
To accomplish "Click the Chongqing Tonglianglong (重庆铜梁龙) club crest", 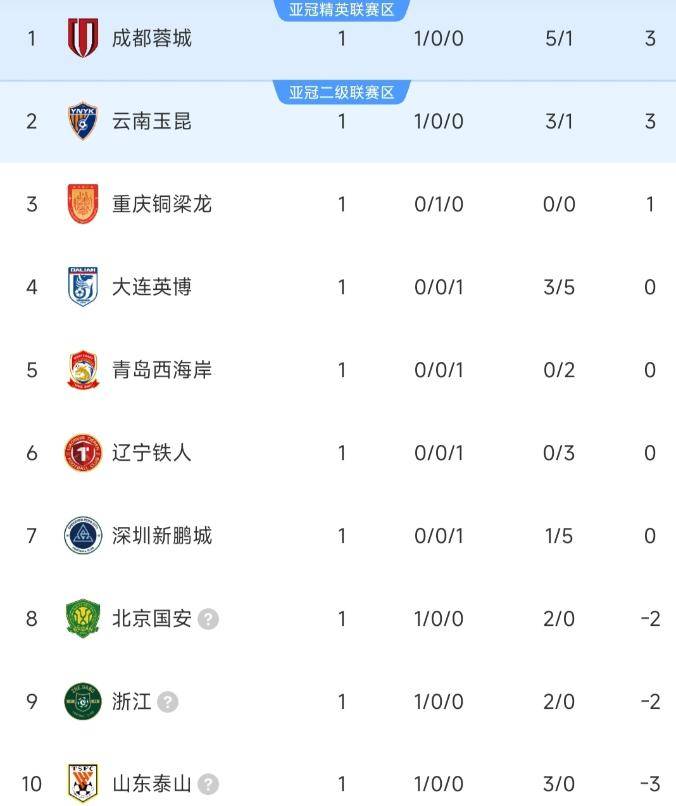I will tap(83, 204).
